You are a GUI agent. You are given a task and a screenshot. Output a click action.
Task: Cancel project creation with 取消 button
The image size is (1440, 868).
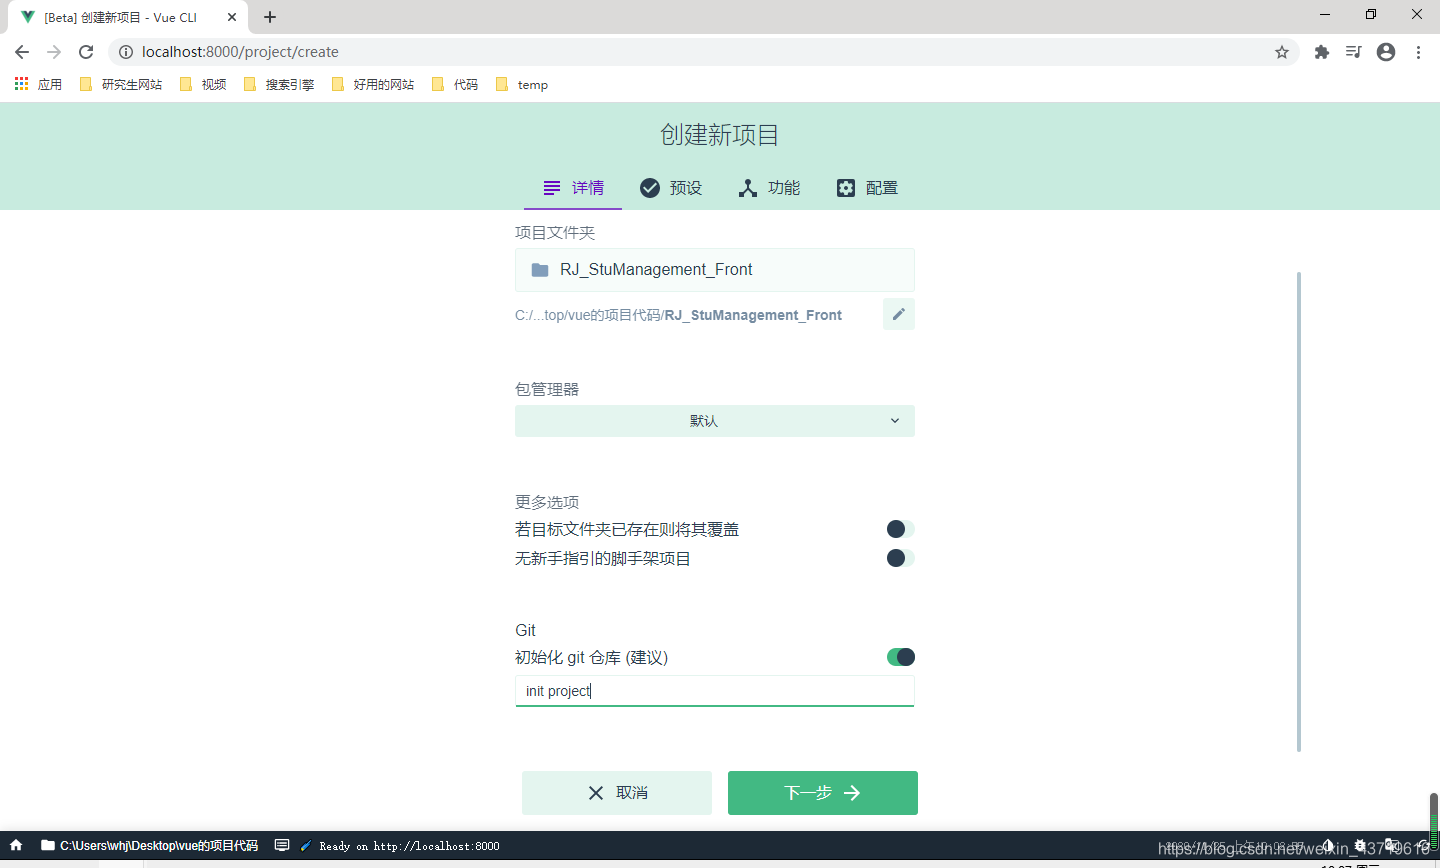click(x=617, y=793)
